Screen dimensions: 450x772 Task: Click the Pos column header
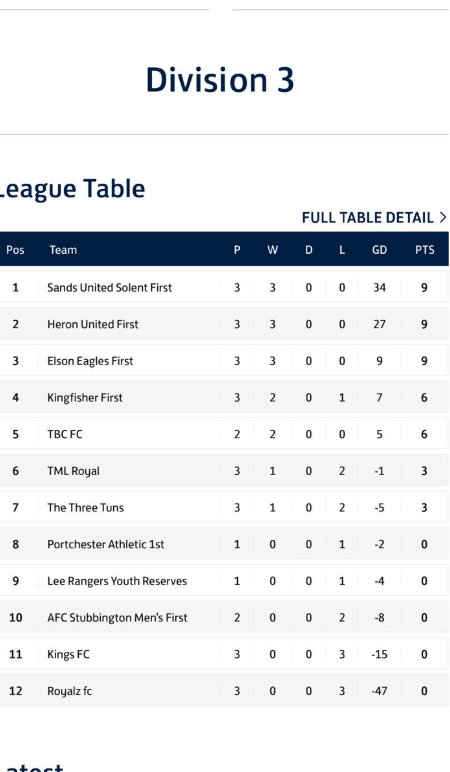tap(15, 250)
